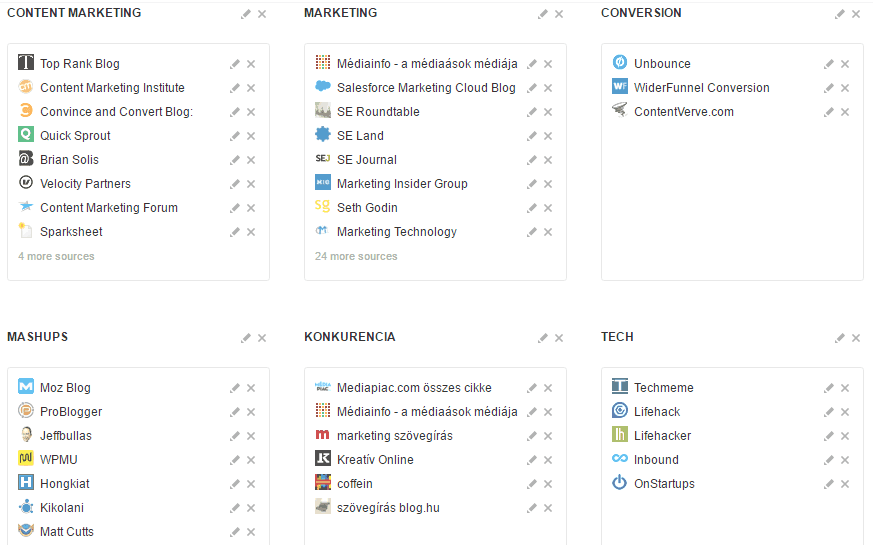Edit the Marketing Technology source

tap(532, 232)
